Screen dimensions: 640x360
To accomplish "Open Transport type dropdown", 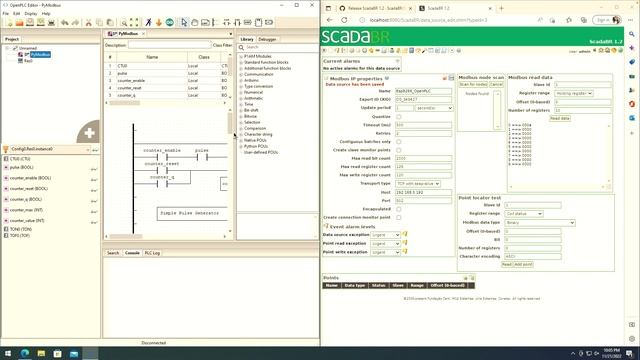I will tap(418, 184).
